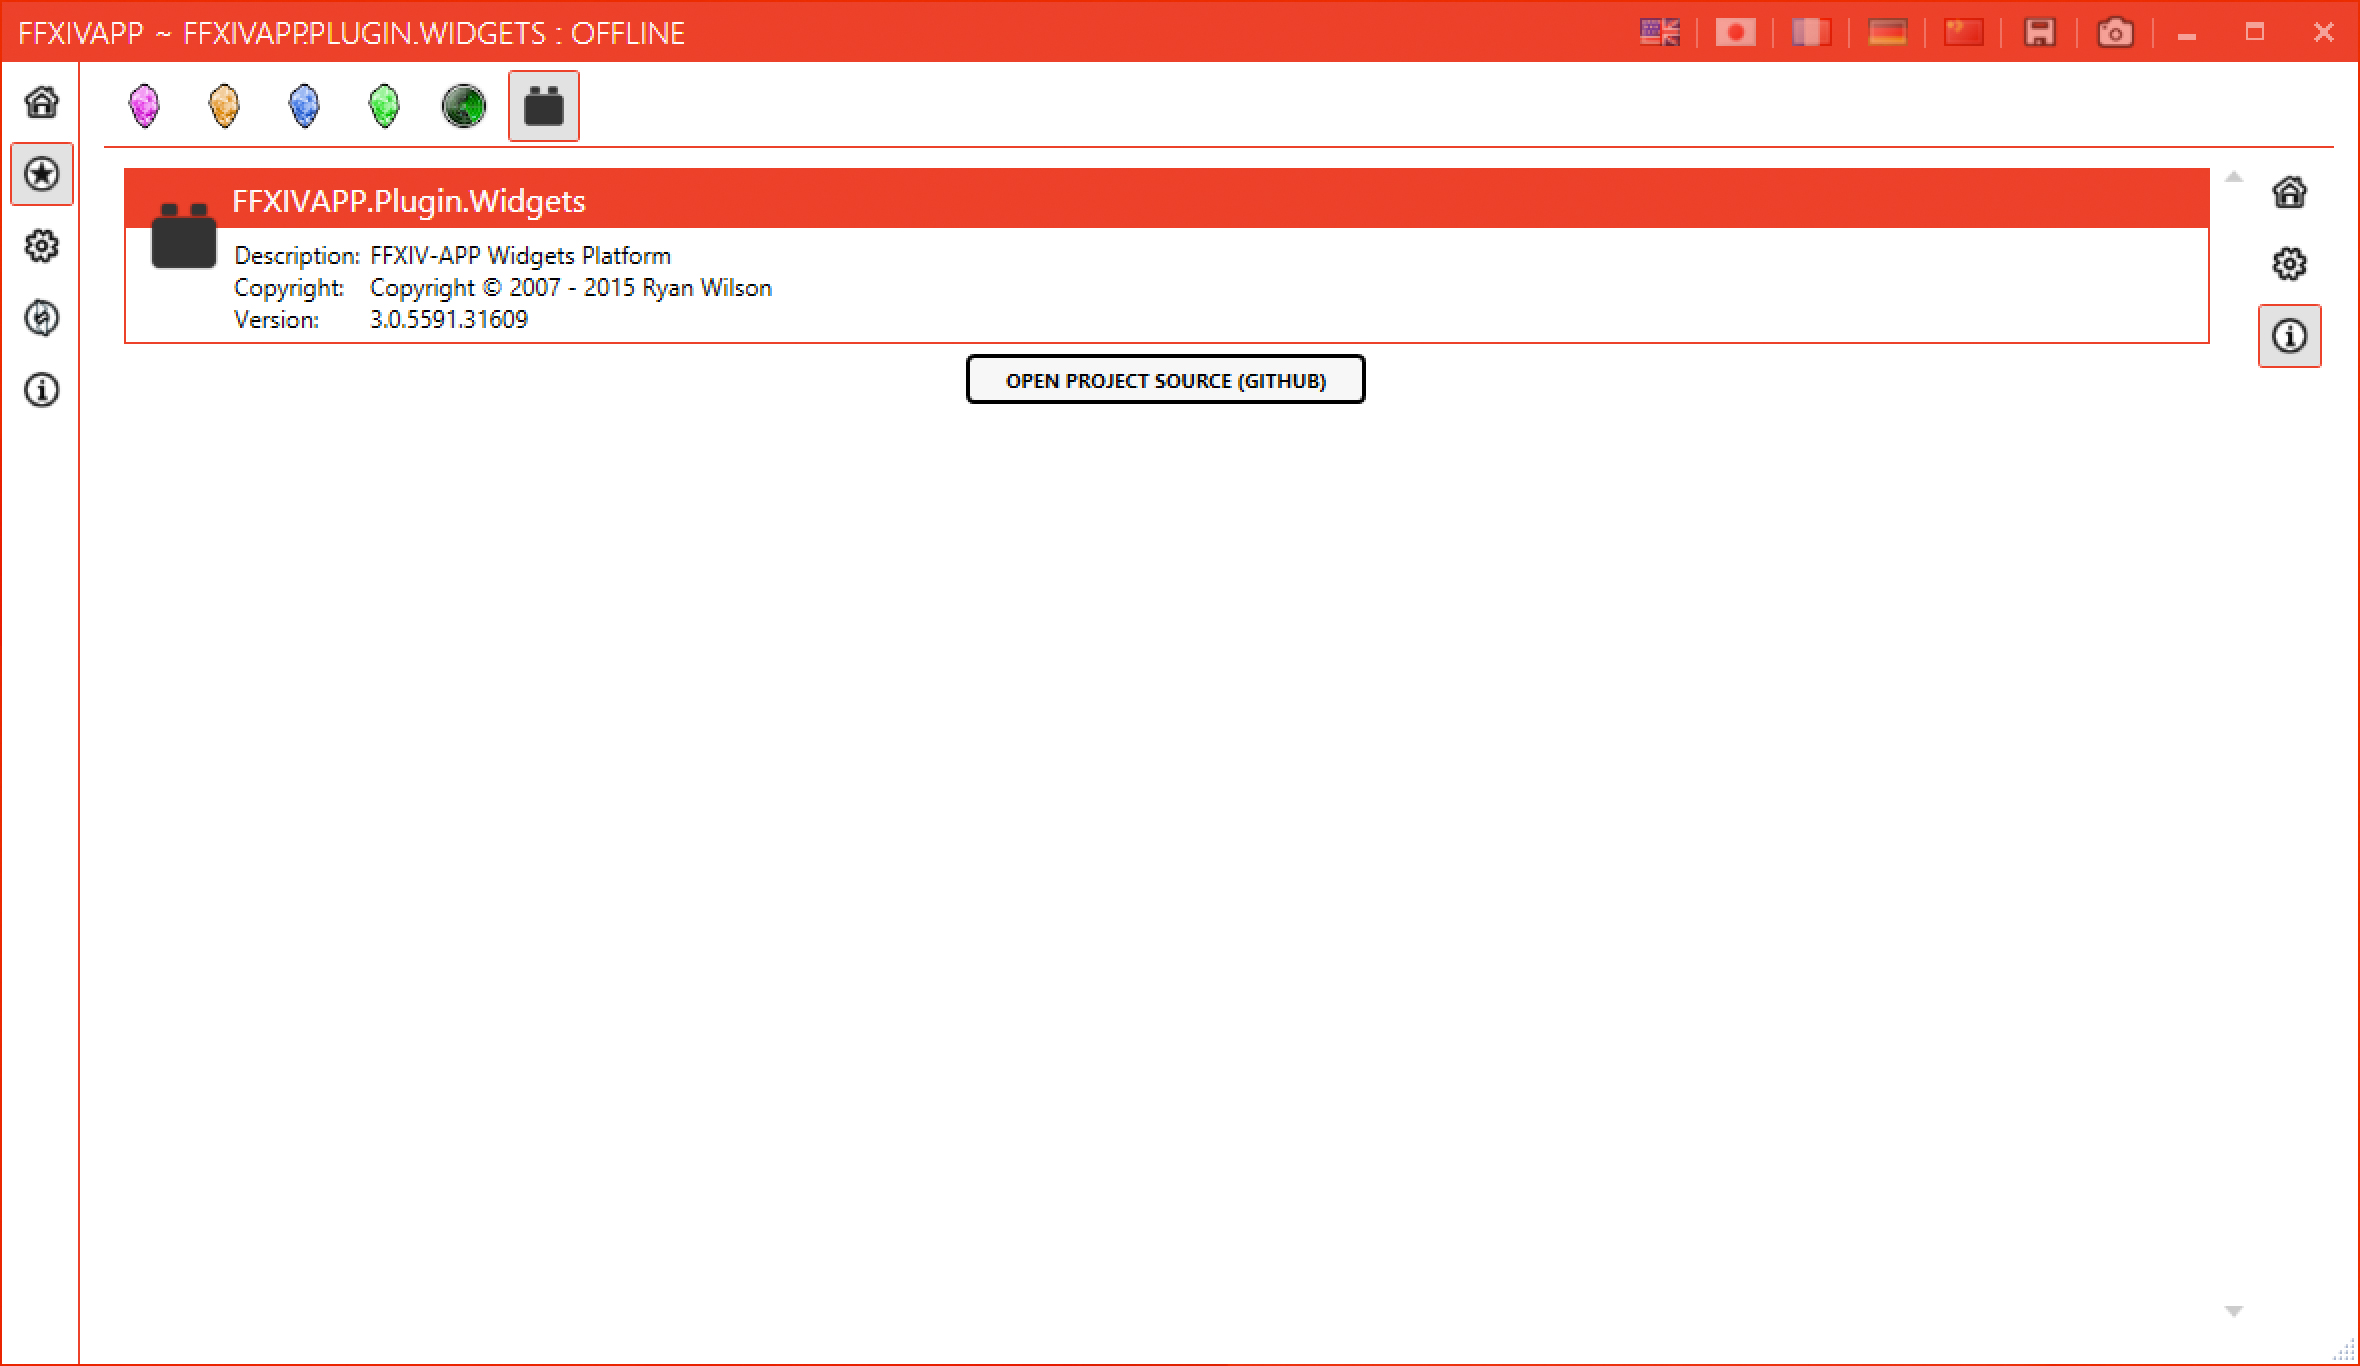The width and height of the screenshot is (2360, 1366).
Task: Select the blue crystal plugin tab
Action: click(304, 106)
